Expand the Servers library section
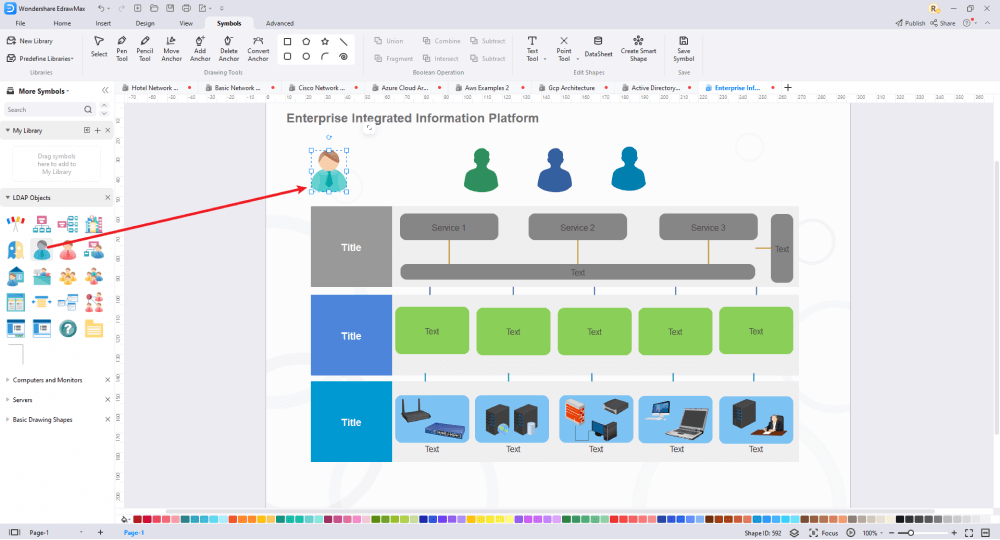This screenshot has width=1000, height=540. pos(22,399)
